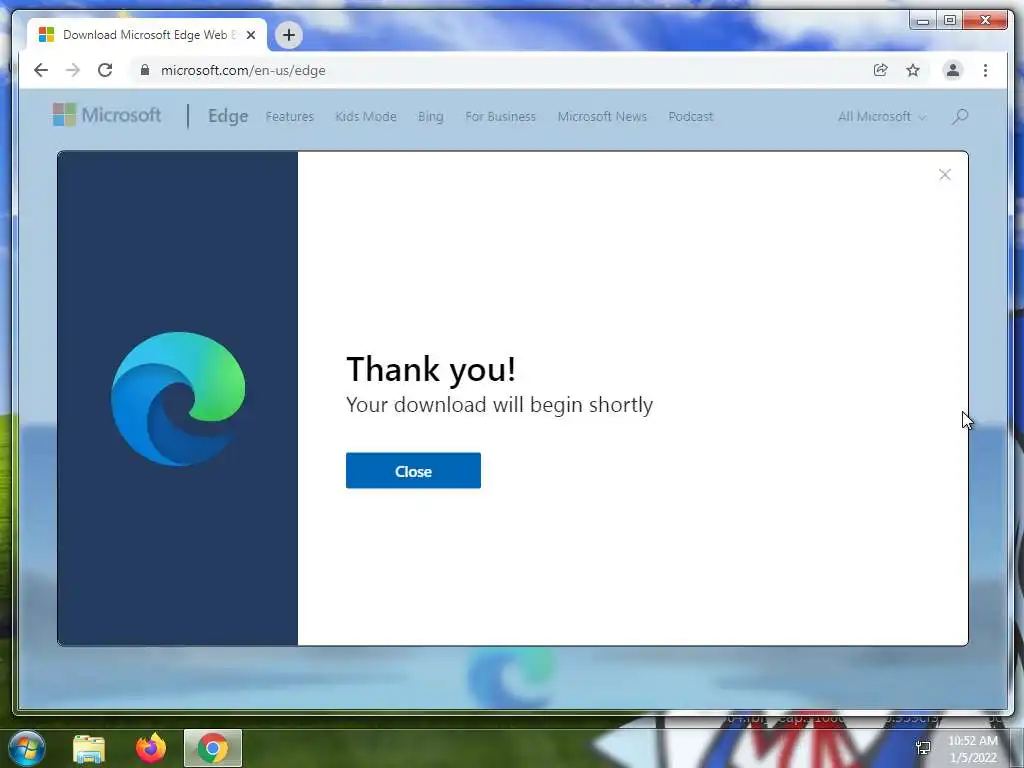Open the Chrome profile avatar icon
1024x768 pixels.
tap(953, 70)
